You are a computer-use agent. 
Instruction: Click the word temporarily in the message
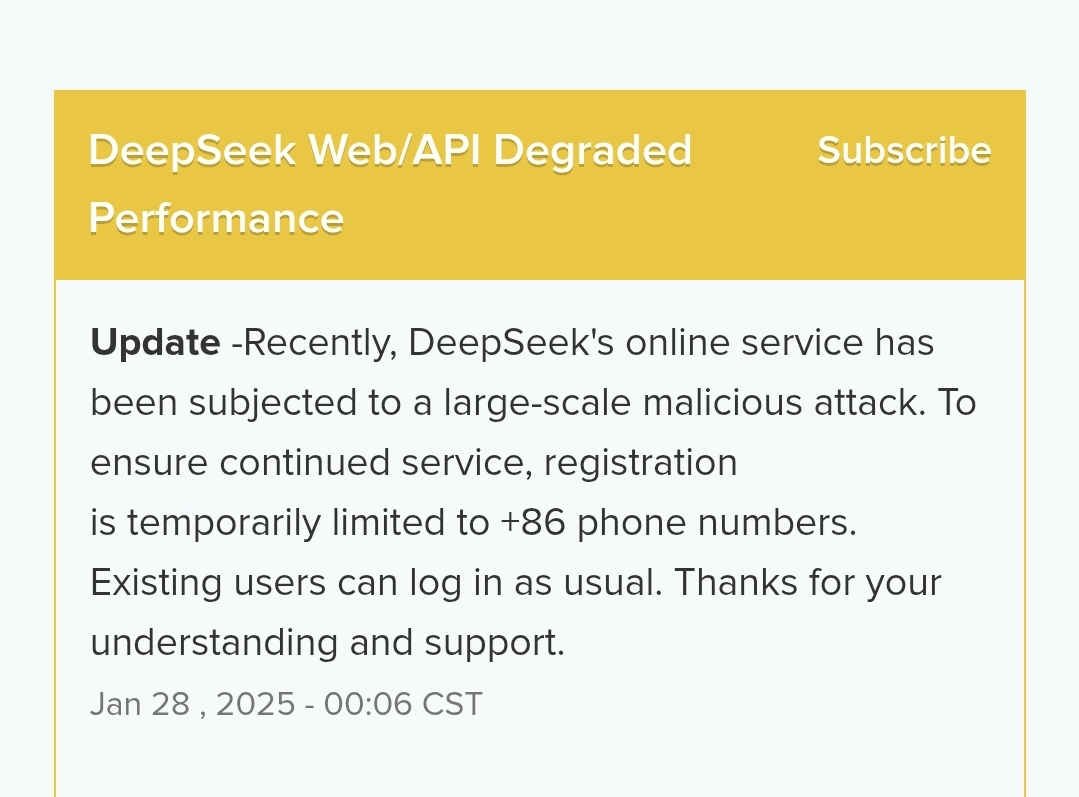224,522
